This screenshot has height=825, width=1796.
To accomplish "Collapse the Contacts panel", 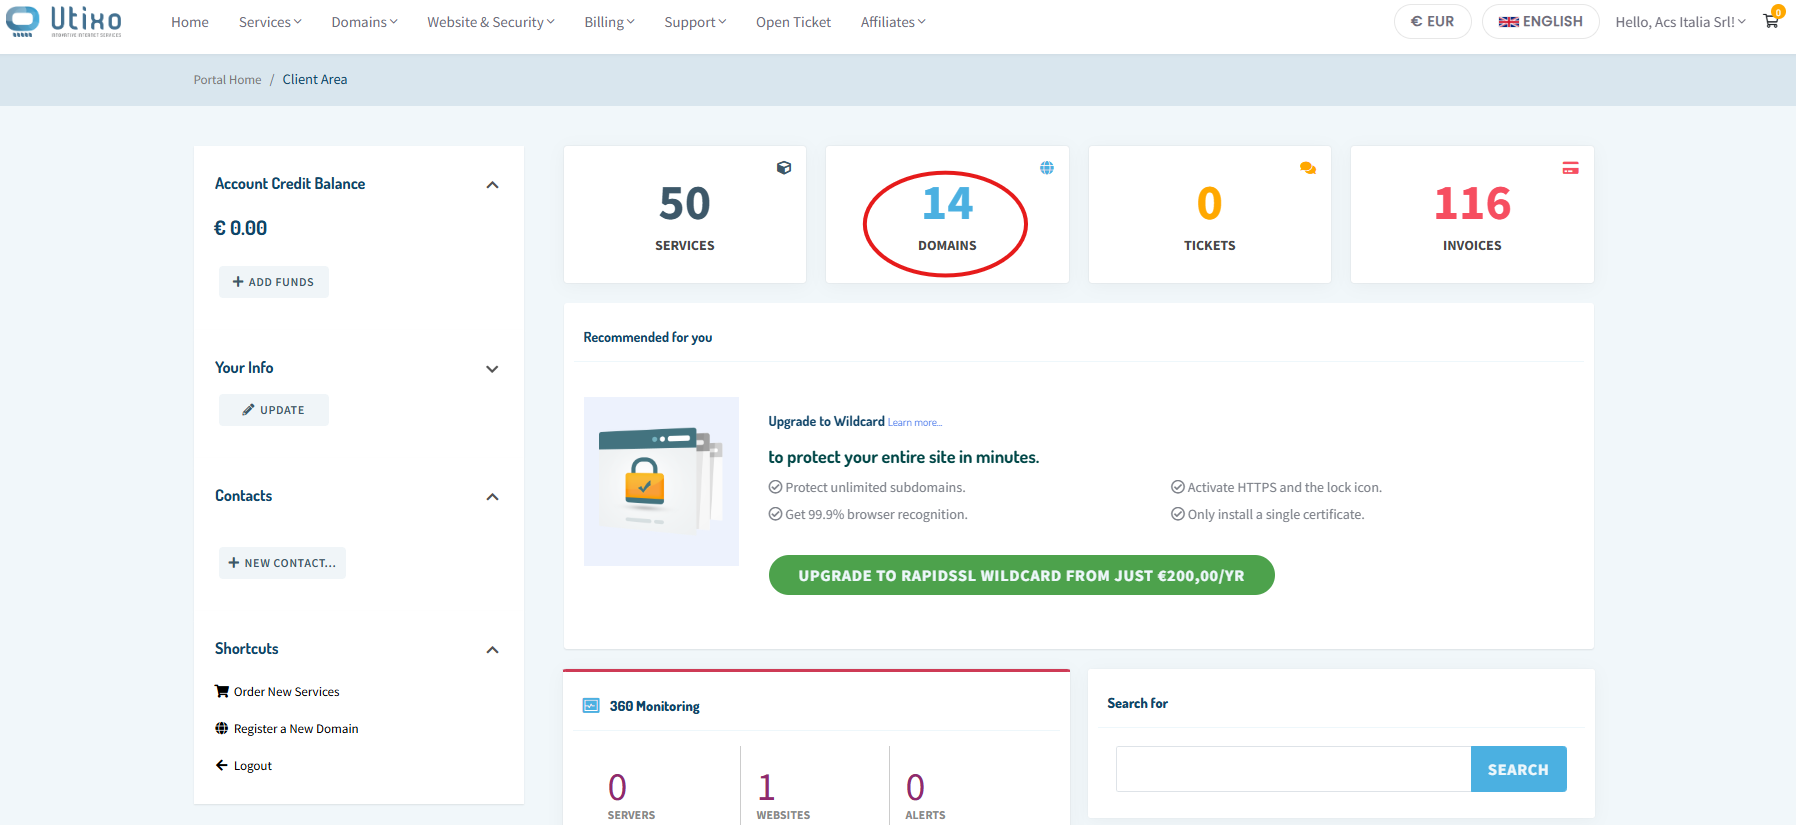I will [x=492, y=497].
